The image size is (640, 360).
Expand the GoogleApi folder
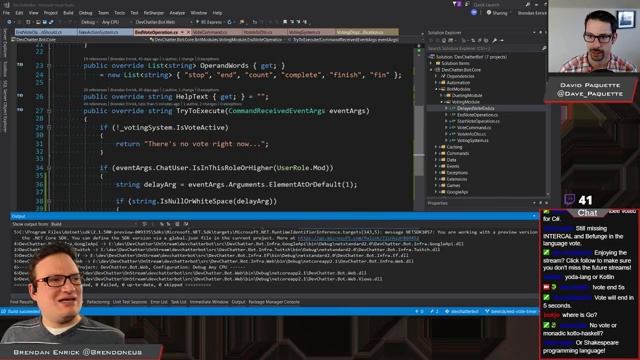[437, 192]
